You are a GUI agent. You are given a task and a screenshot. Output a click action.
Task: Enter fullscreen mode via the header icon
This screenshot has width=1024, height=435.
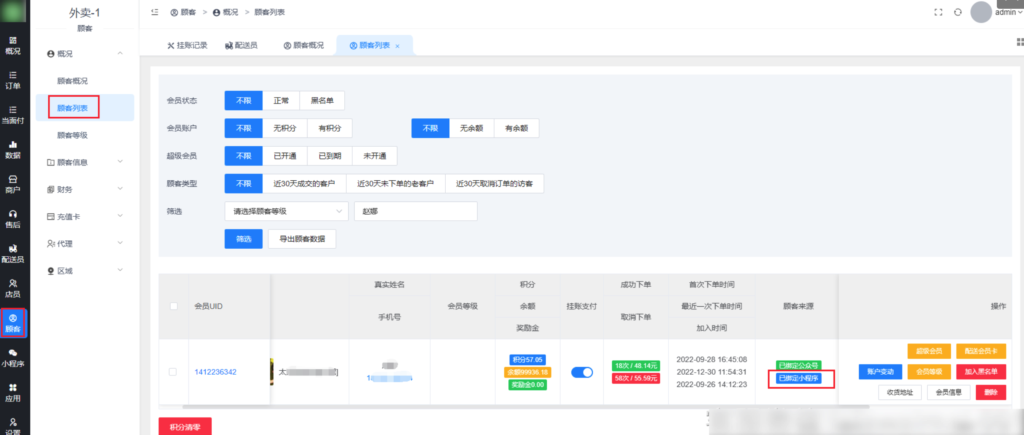point(938,12)
